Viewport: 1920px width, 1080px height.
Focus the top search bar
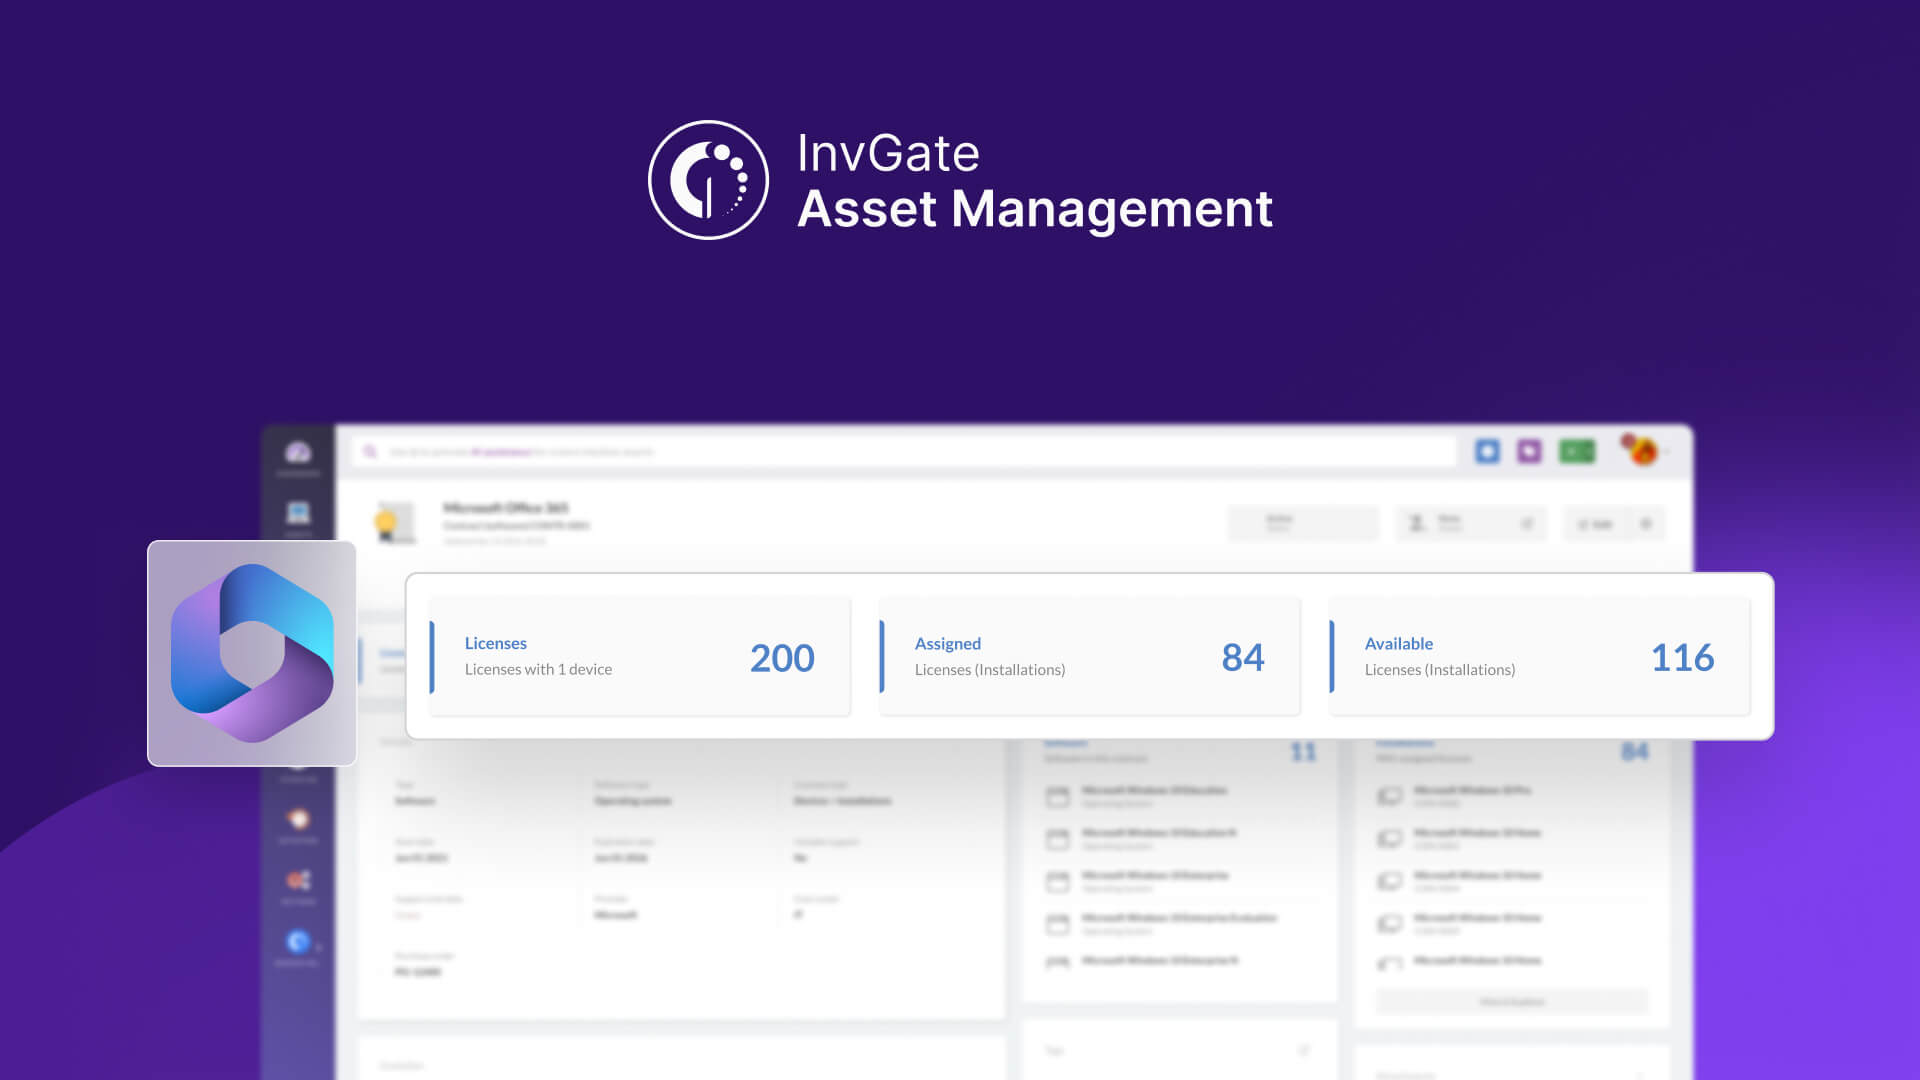point(905,452)
